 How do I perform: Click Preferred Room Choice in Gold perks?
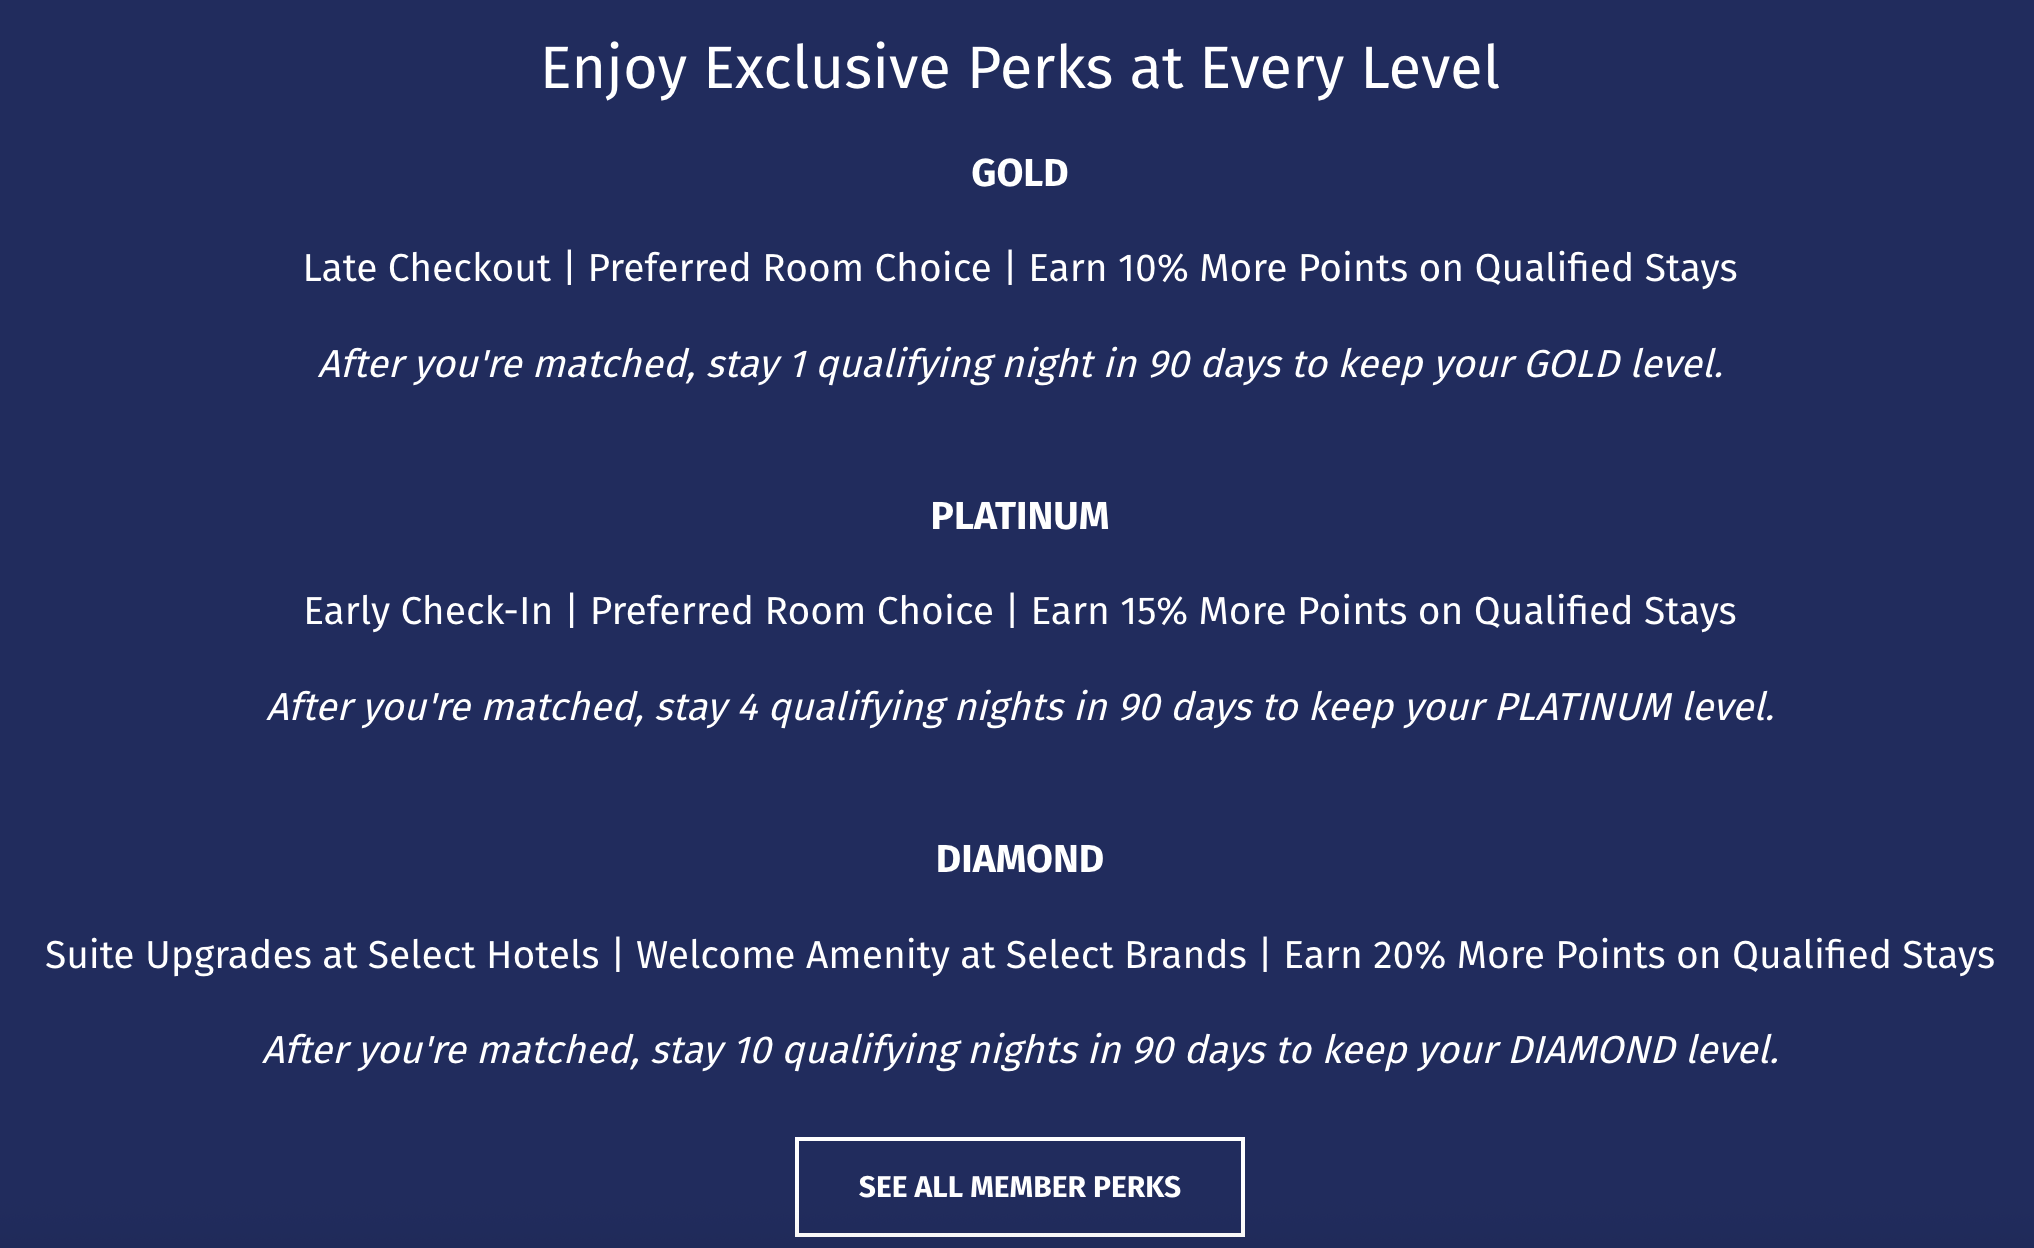click(789, 268)
